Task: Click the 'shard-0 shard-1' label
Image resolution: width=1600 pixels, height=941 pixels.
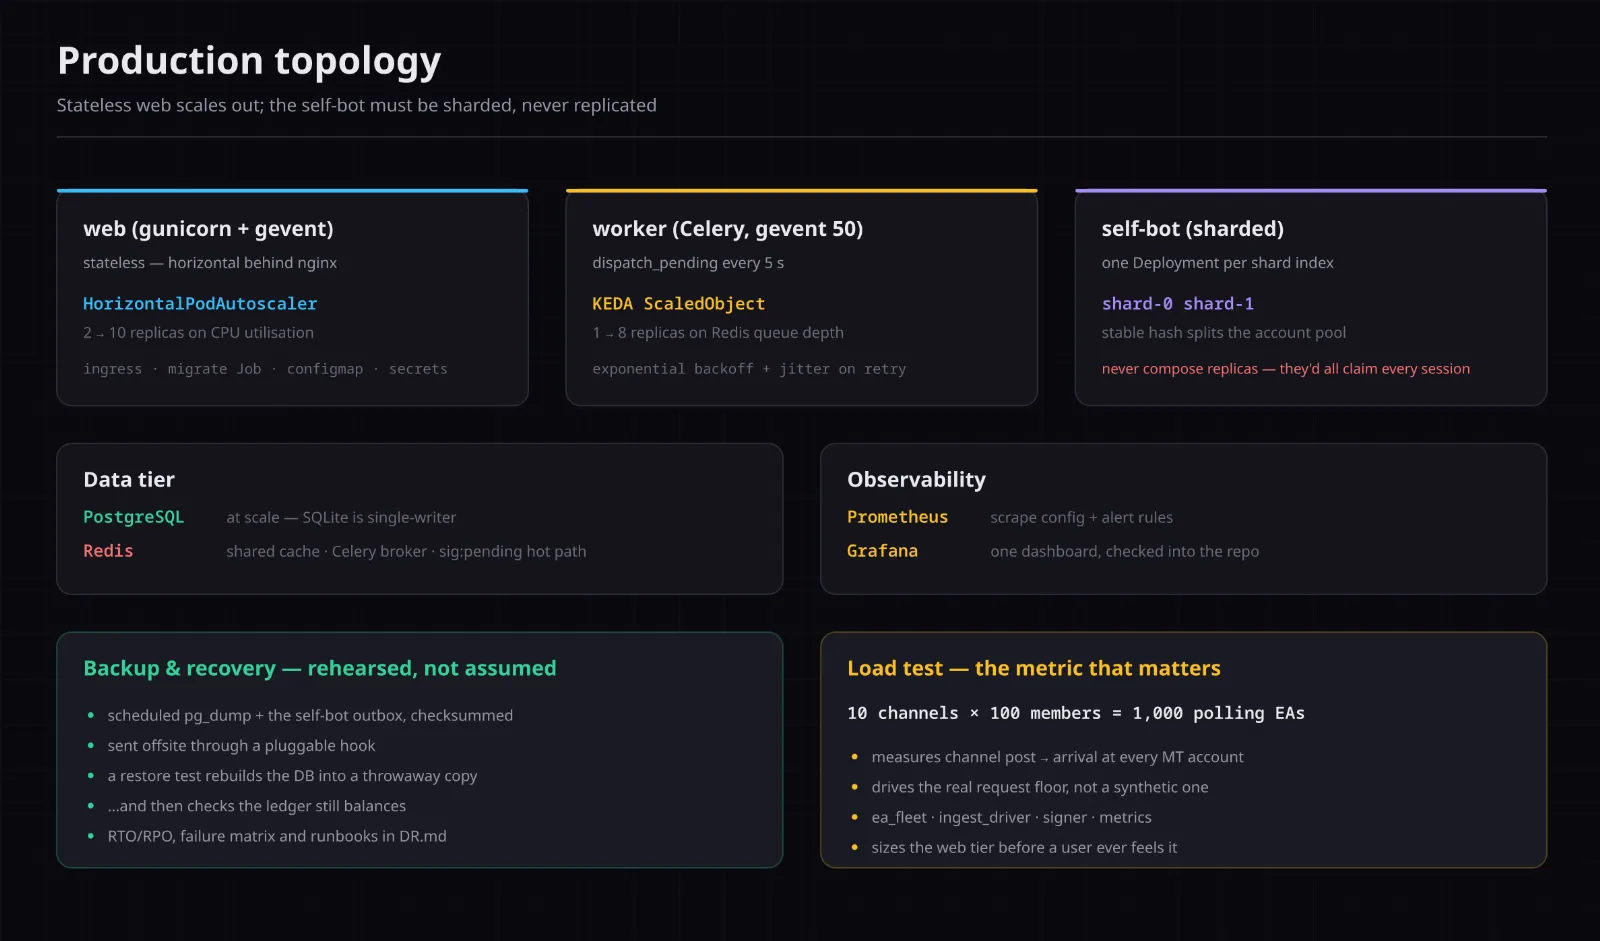Action: pyautogui.click(x=1177, y=303)
